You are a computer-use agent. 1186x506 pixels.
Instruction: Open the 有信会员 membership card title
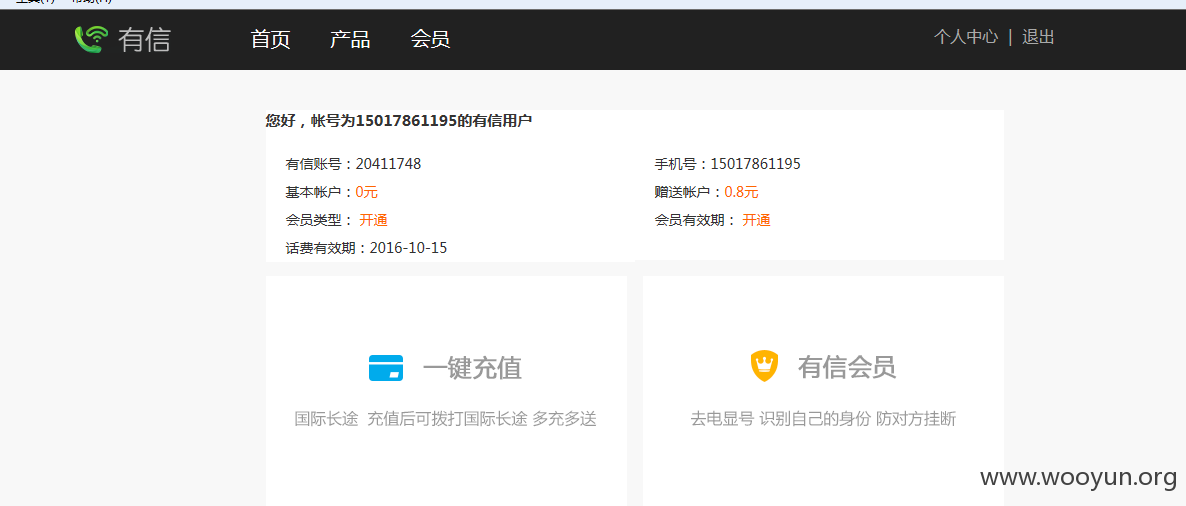846,368
